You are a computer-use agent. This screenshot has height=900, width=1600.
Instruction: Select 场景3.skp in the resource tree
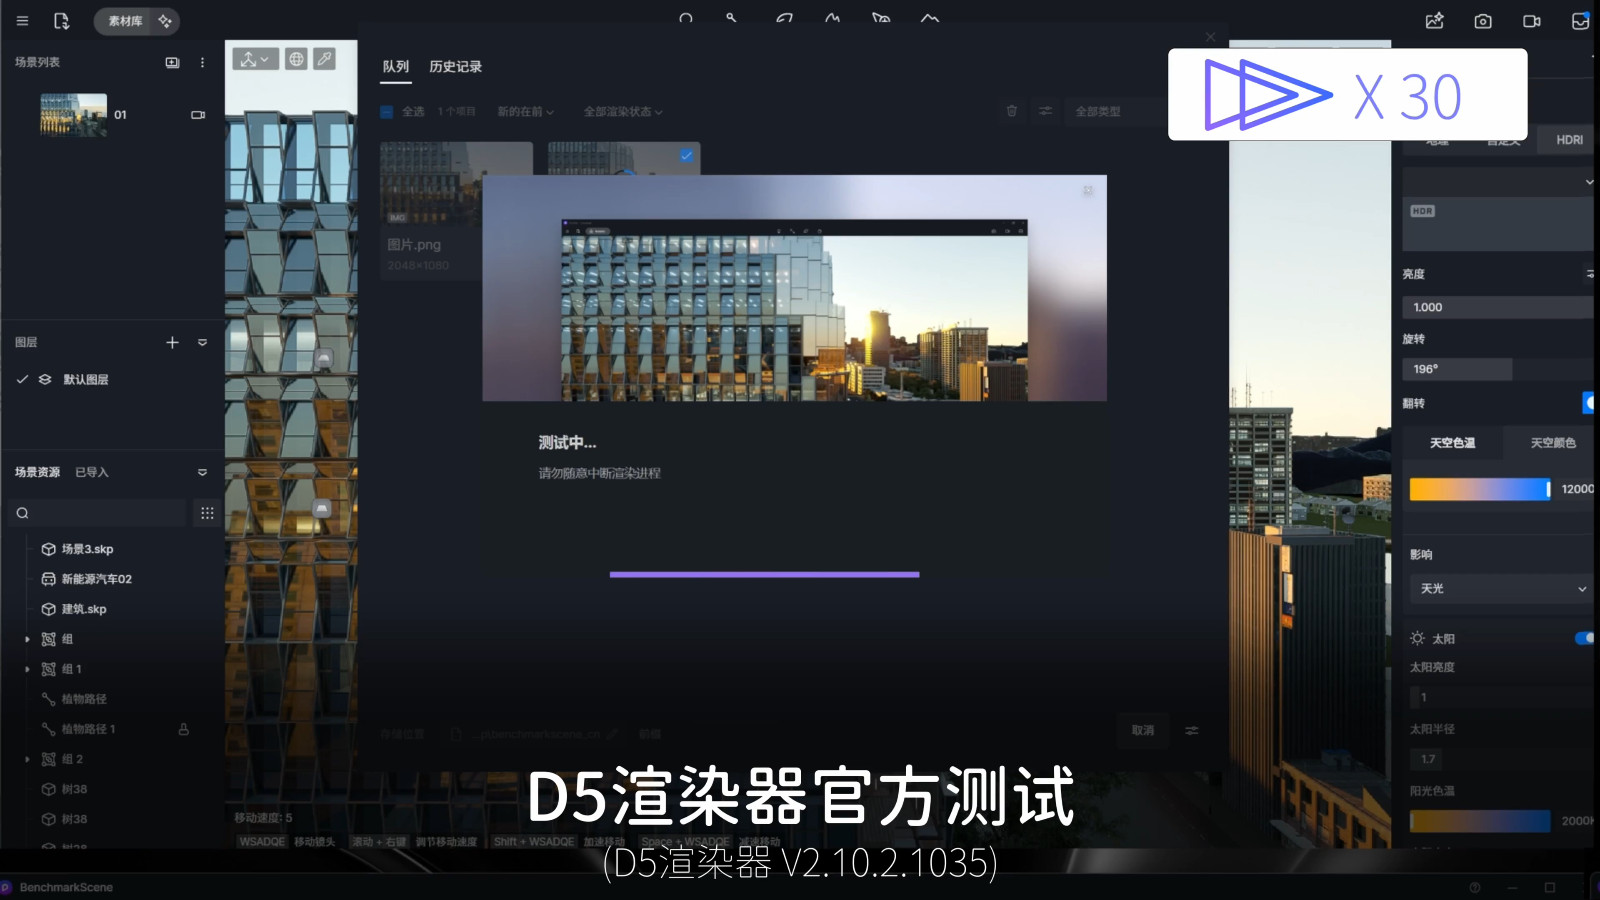87,549
